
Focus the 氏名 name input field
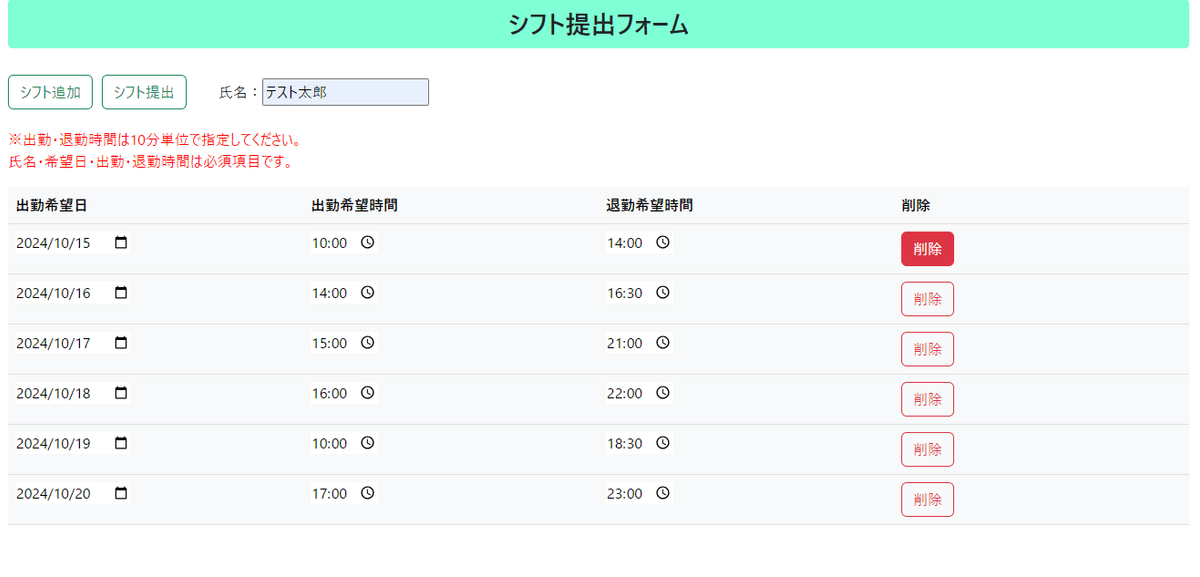(345, 92)
